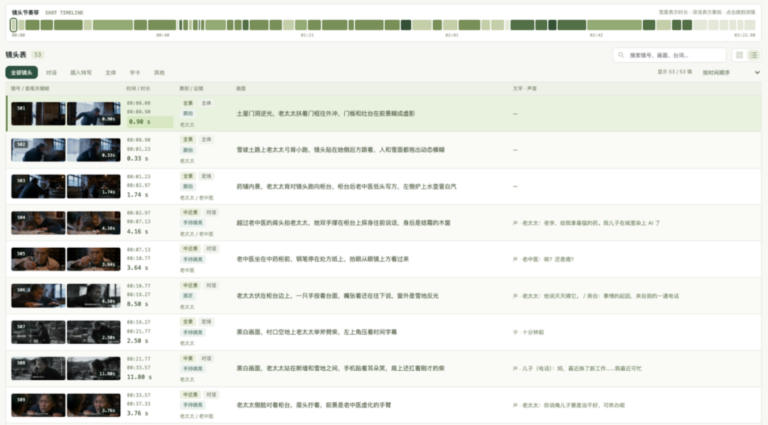
Task: Click the dialogue text in shot 504 row
Action: (586, 223)
